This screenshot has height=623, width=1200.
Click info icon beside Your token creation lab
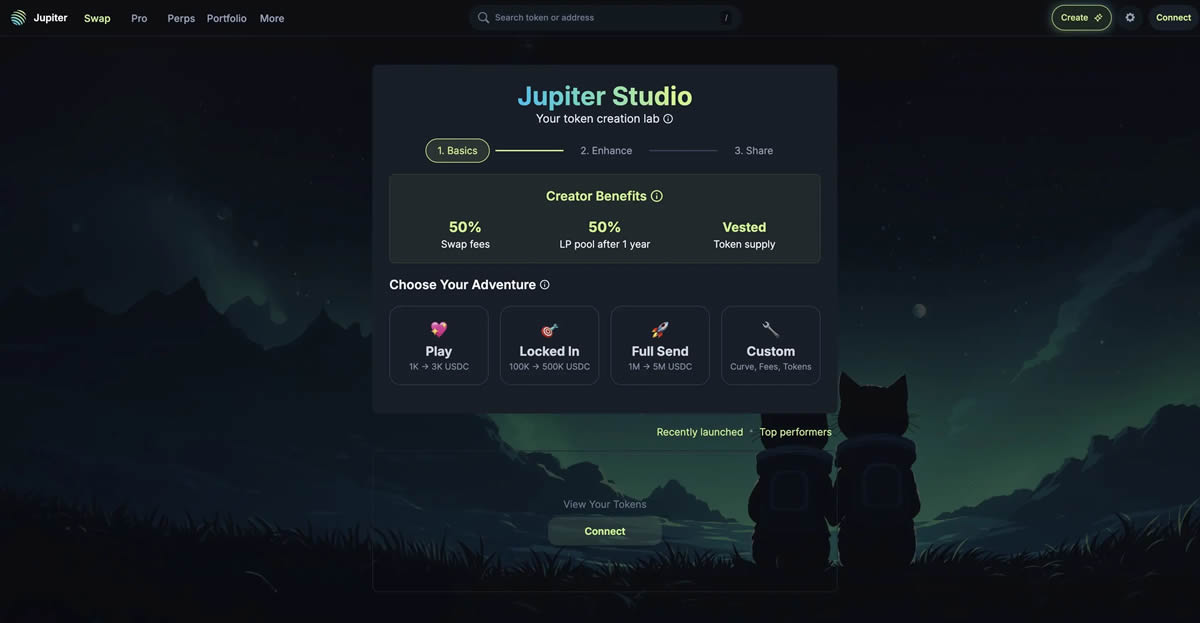tap(668, 119)
